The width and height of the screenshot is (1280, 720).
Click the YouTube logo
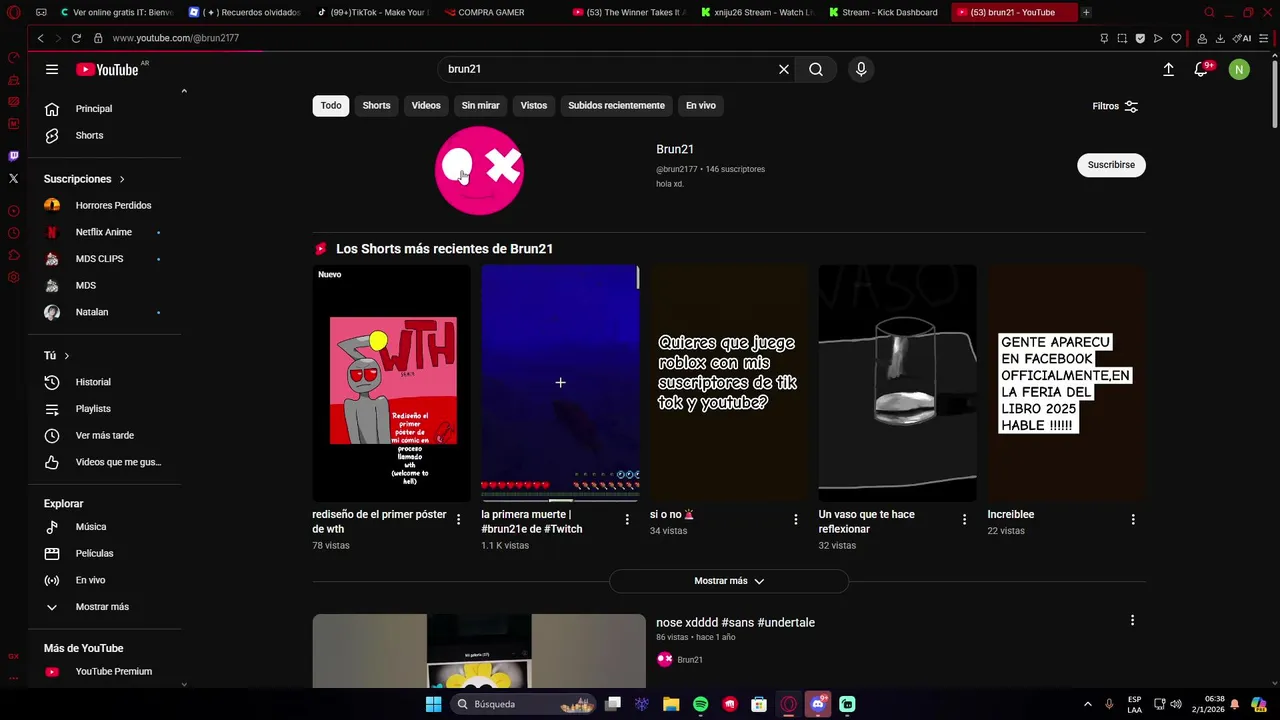[107, 69]
